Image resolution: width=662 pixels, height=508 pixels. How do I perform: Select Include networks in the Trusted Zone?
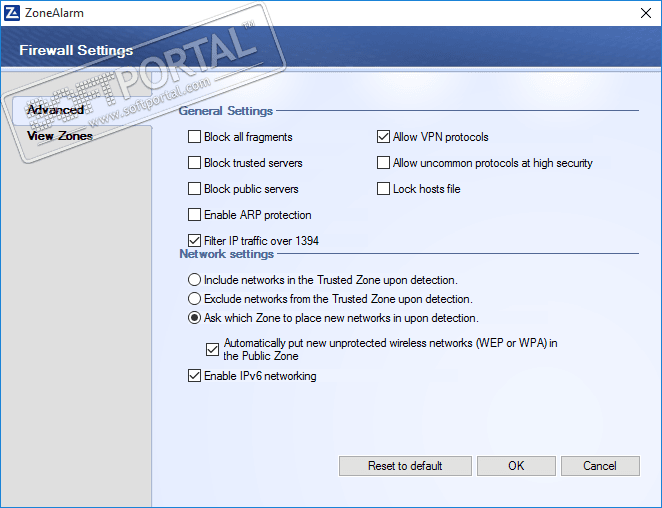(195, 280)
